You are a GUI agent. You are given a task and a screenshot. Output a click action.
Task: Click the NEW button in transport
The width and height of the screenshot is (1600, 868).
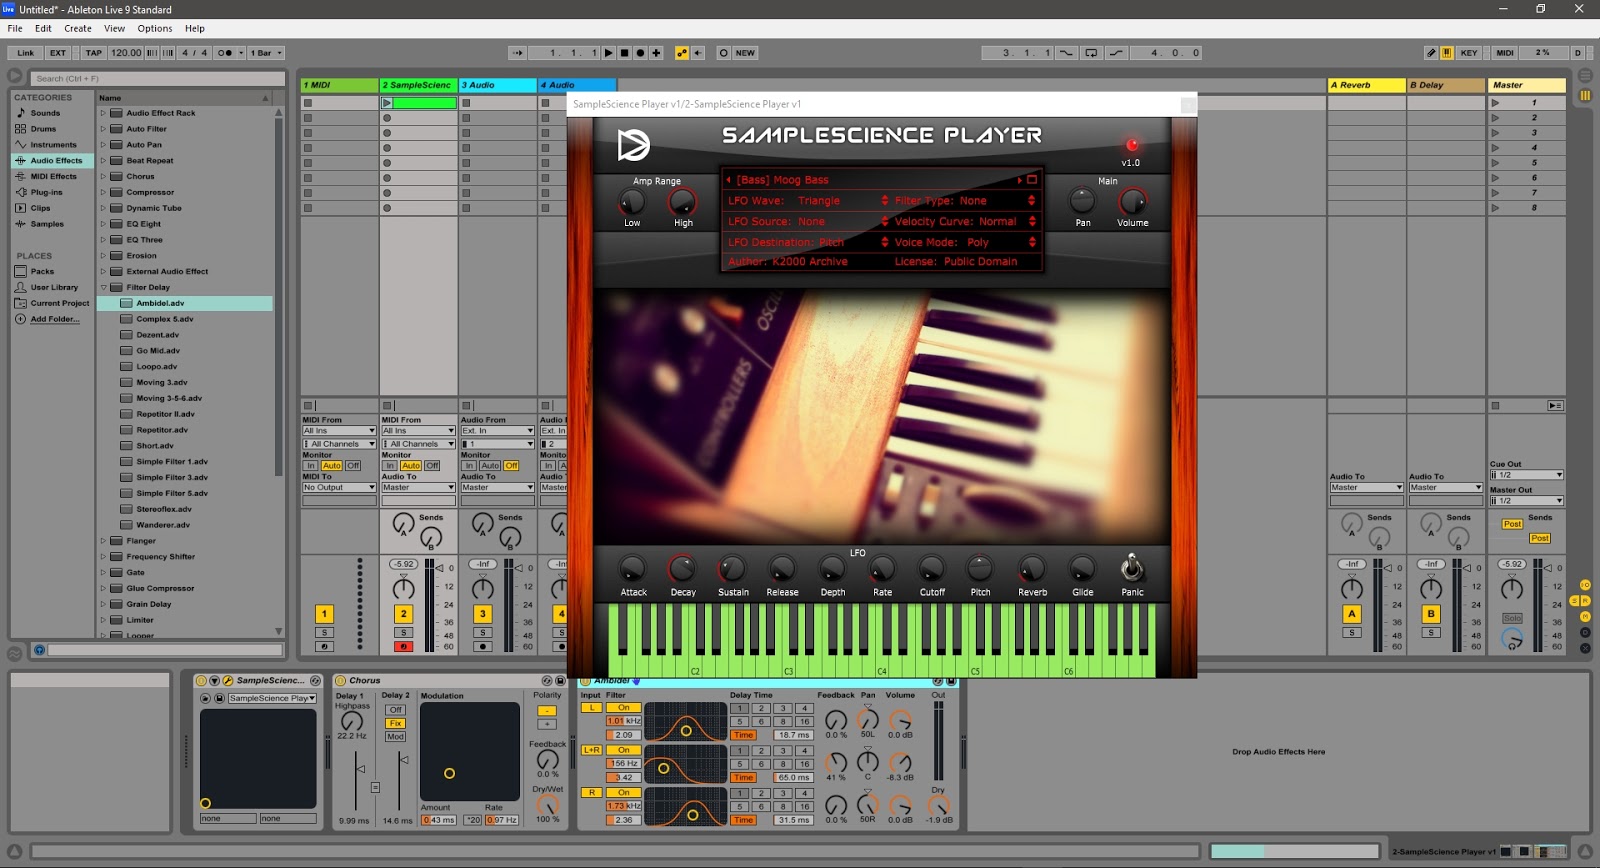(x=745, y=53)
